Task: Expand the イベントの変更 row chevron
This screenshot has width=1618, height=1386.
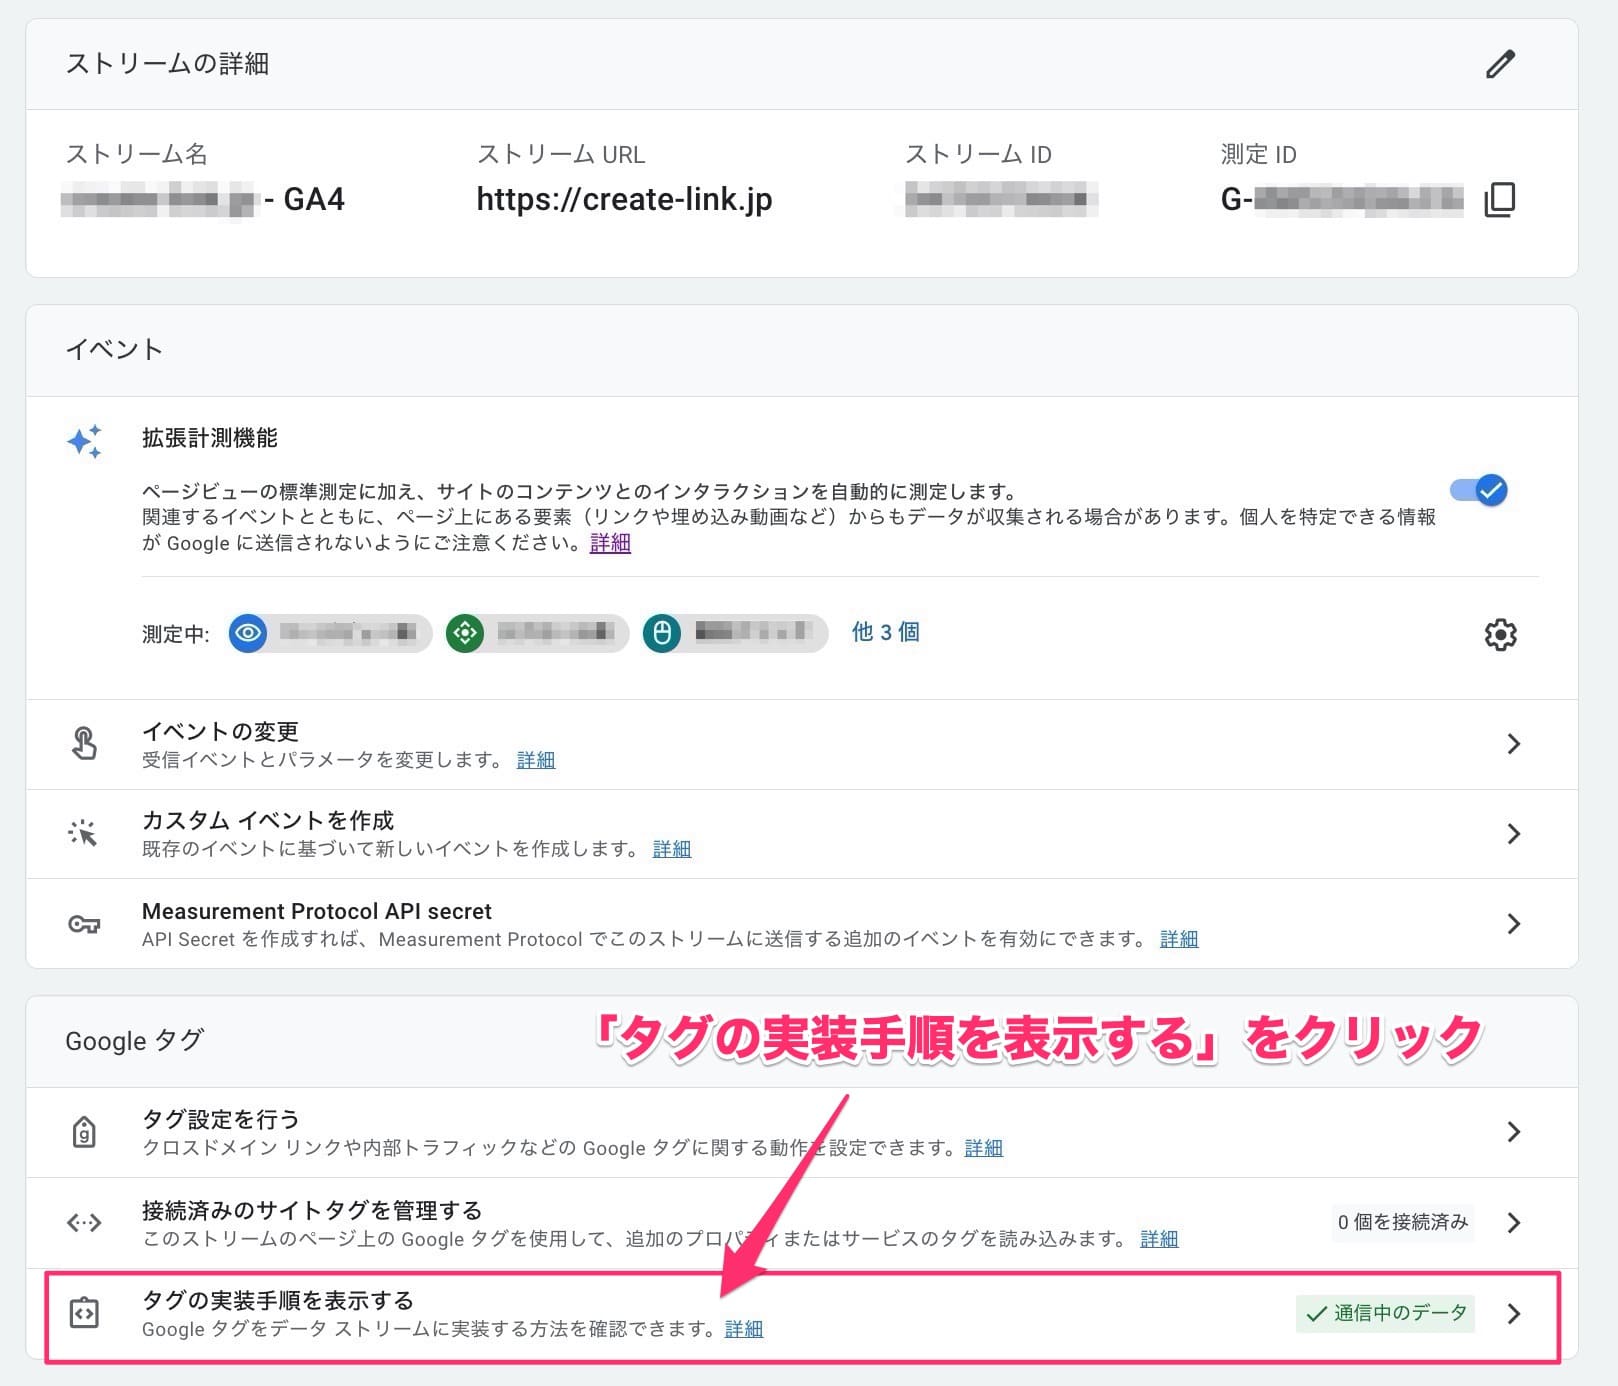Action: (1514, 743)
